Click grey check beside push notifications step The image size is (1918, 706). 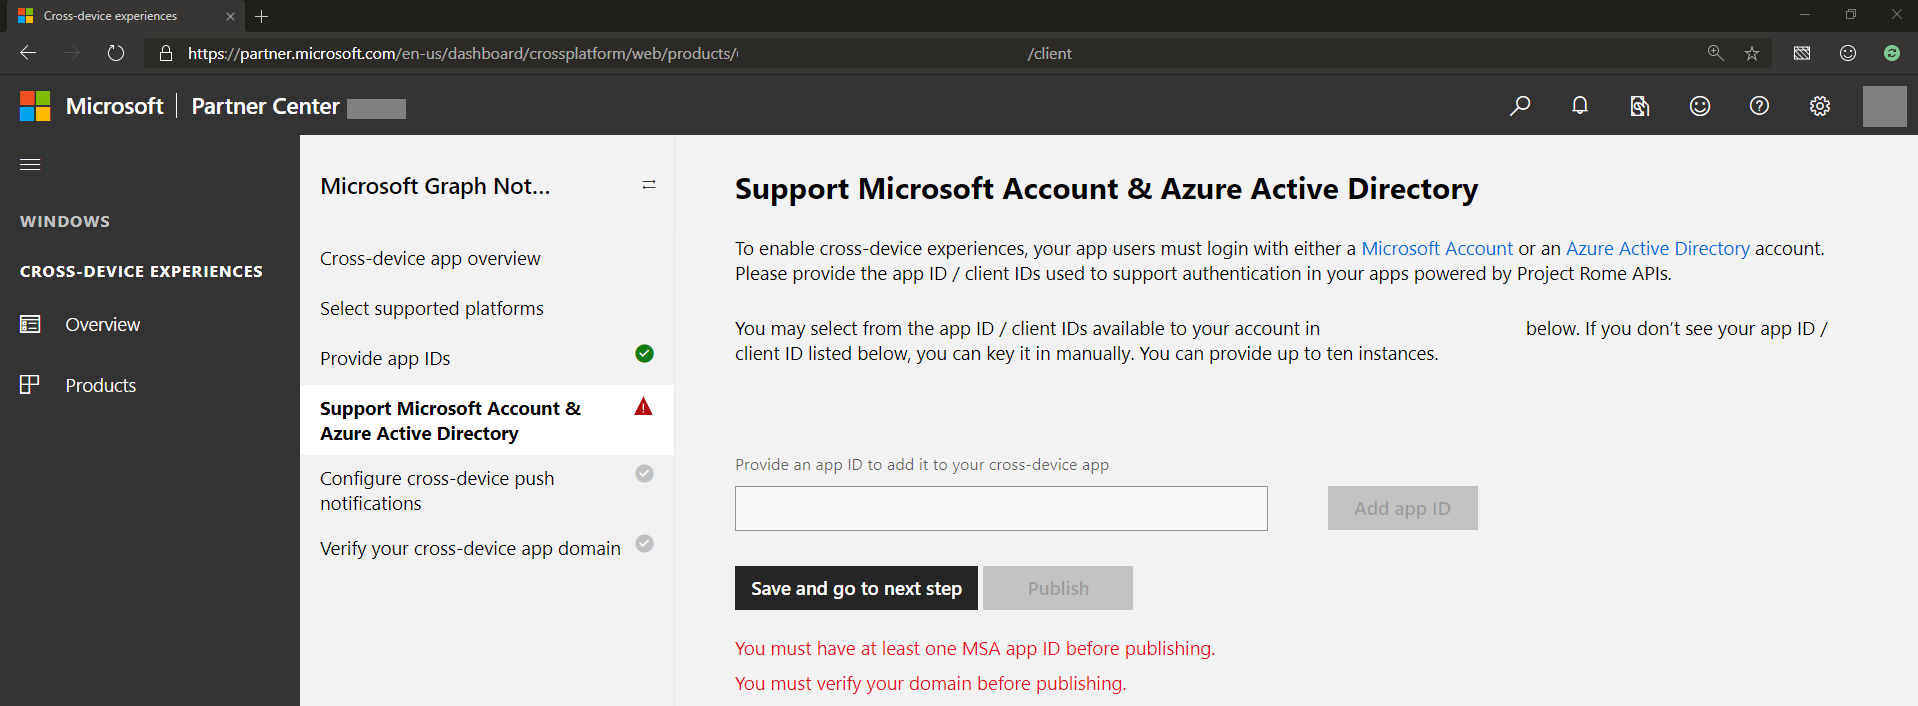click(x=645, y=473)
